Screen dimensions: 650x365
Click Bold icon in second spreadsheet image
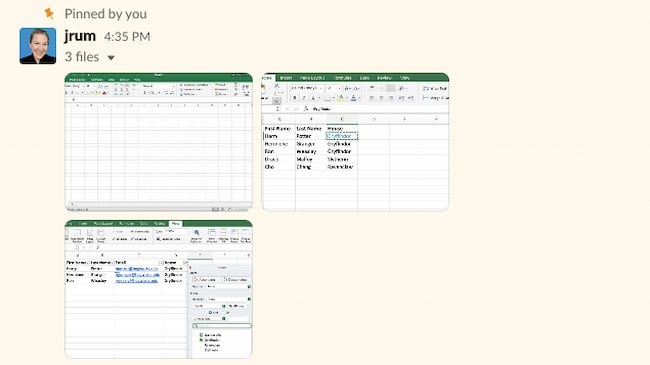tap(294, 98)
